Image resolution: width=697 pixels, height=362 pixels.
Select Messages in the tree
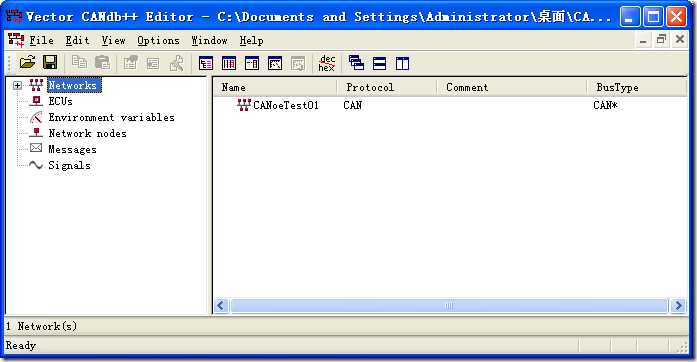72,149
